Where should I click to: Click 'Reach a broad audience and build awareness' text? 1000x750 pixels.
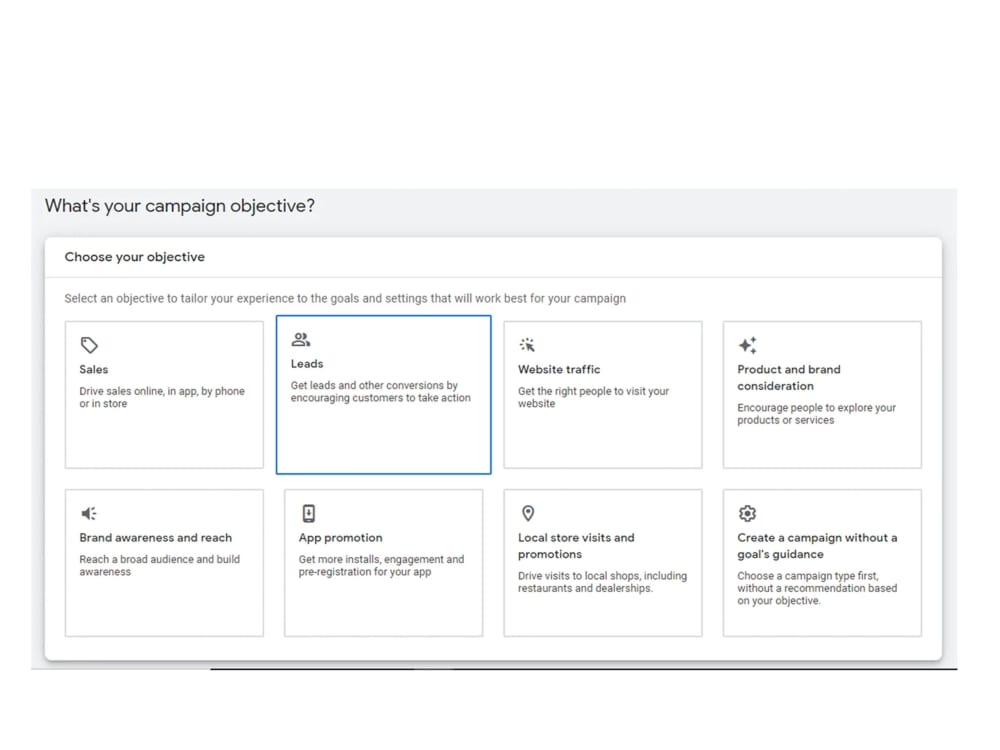(159, 566)
